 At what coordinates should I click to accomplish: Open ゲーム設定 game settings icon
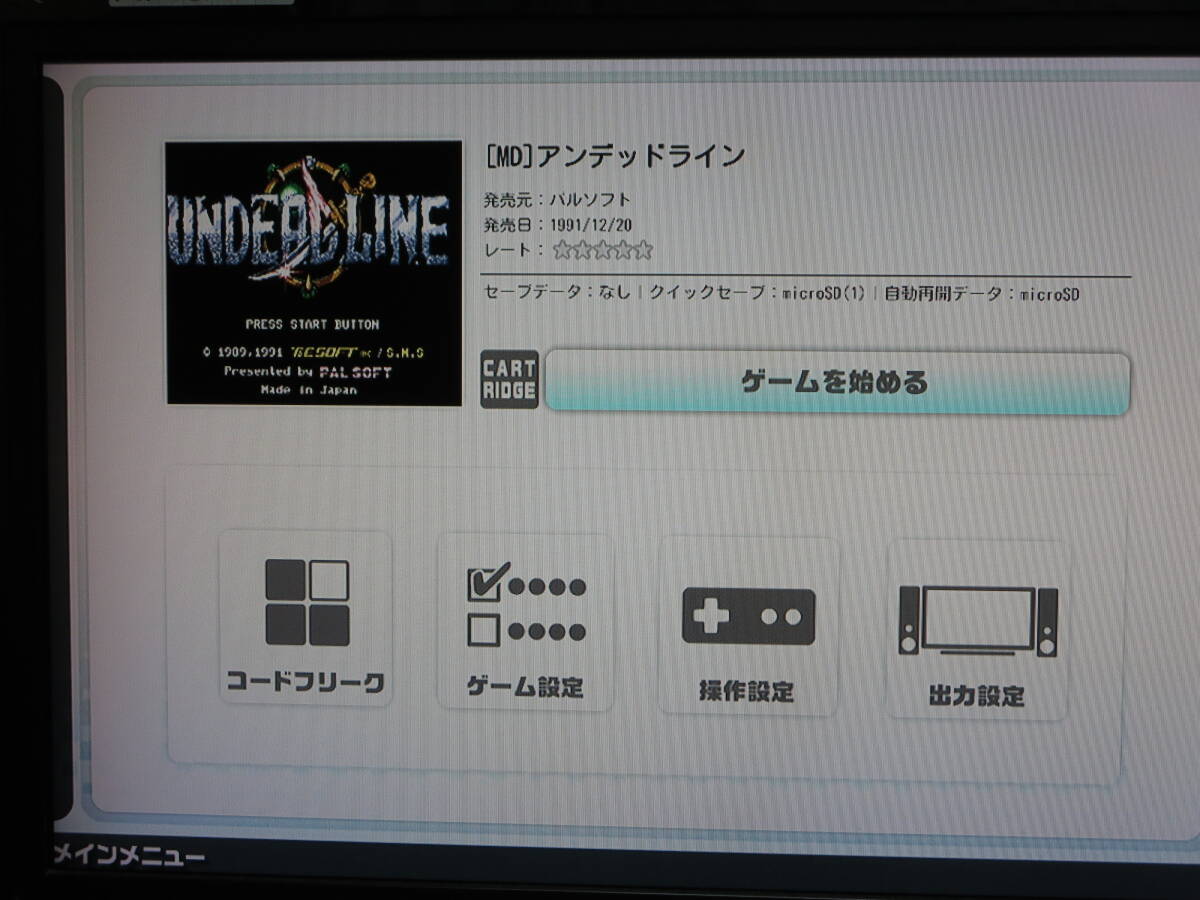pyautogui.click(x=525, y=622)
